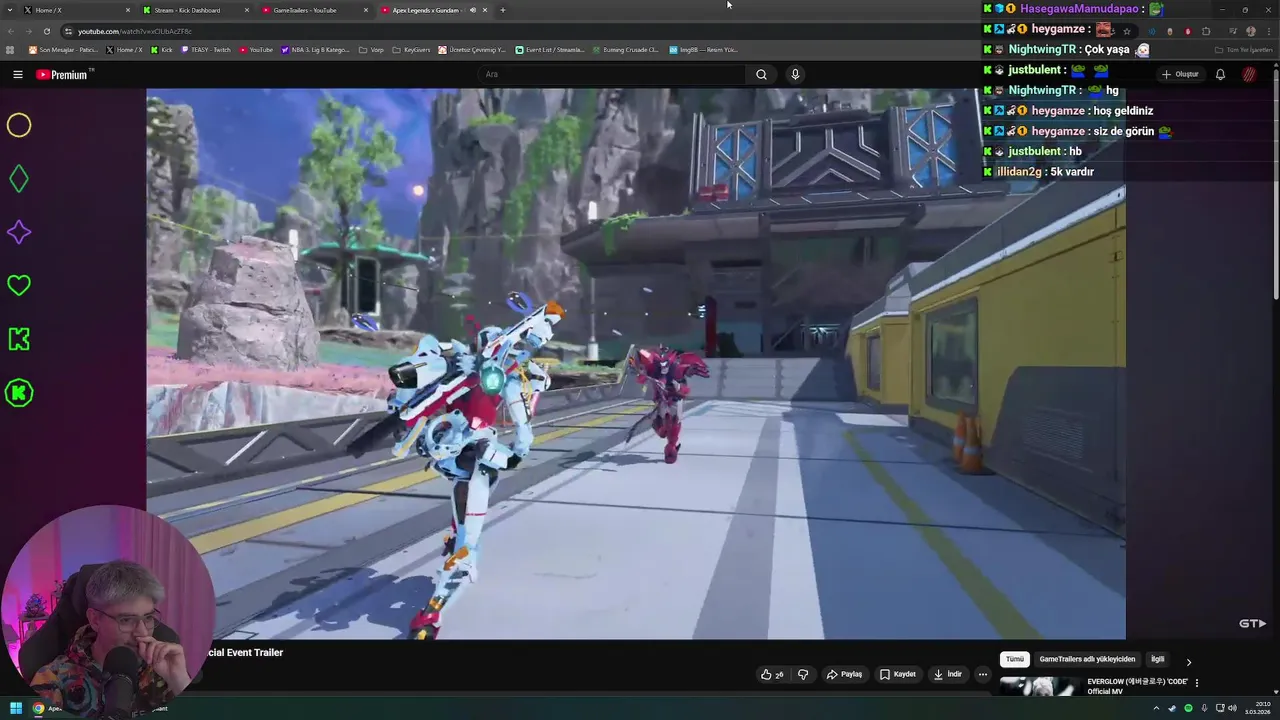1280x720 pixels.
Task: Open the Home / X bookmark
Action: (125, 49)
